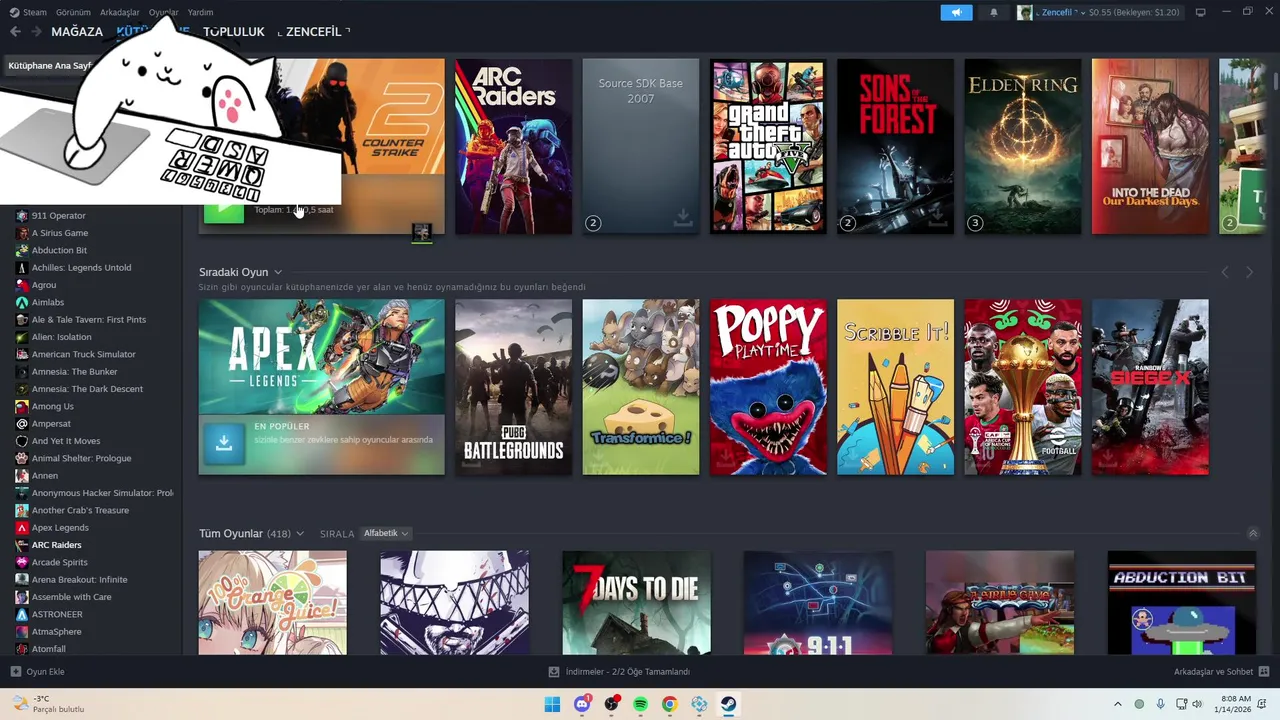This screenshot has width=1280, height=720.
Task: Click the Ampersat sidebar icon
Action: click(x=22, y=424)
